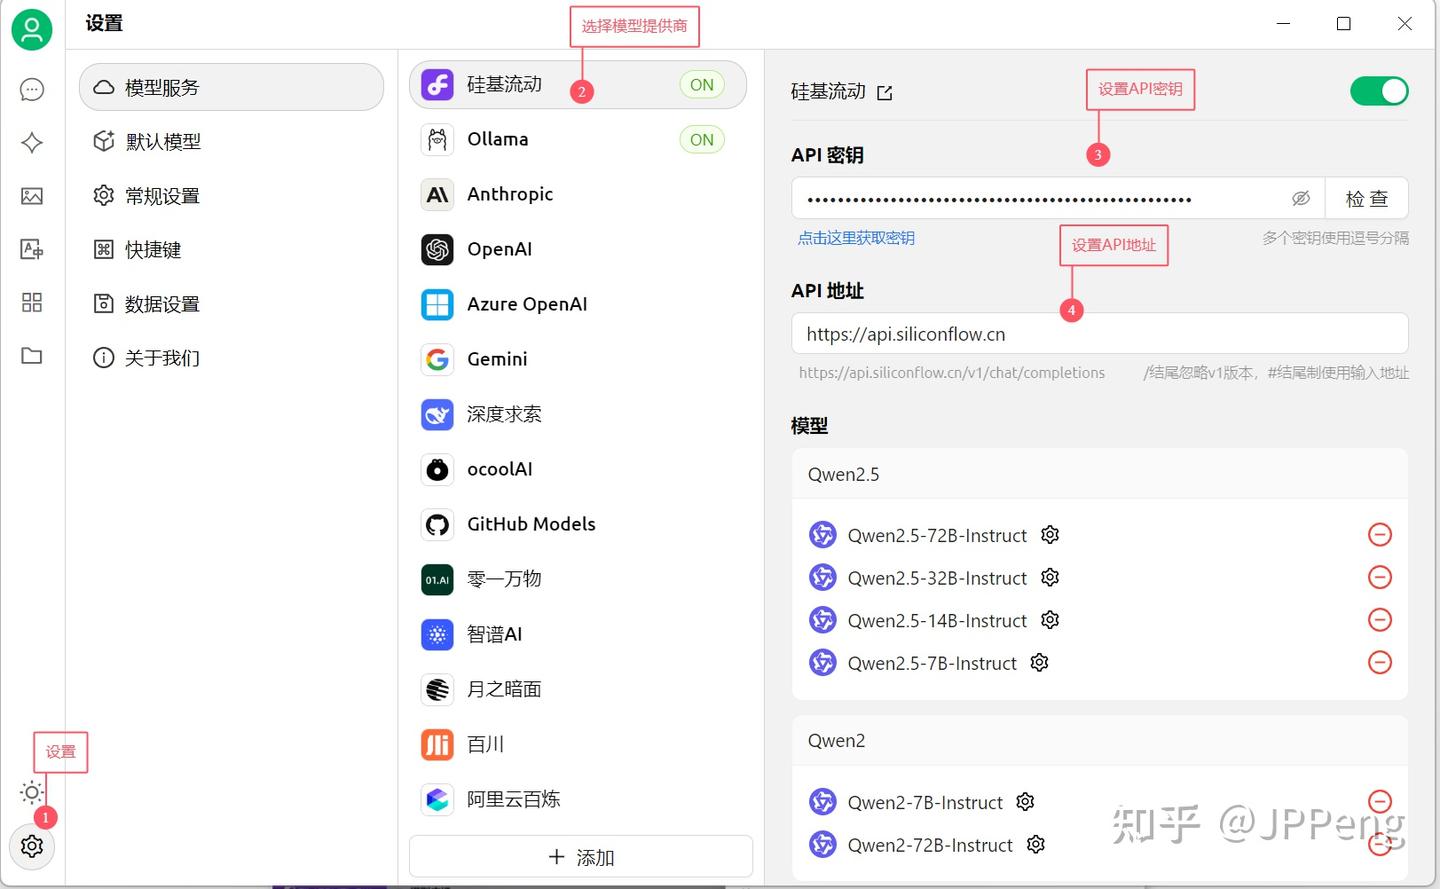
Task: Open the translate sidebar icon
Action: click(32, 249)
